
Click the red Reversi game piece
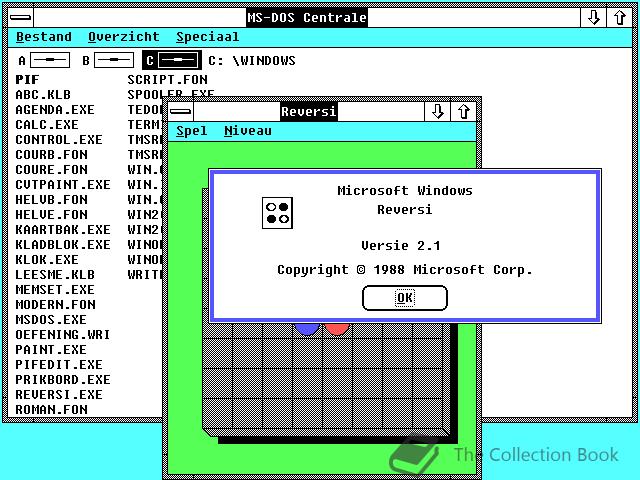point(337,329)
